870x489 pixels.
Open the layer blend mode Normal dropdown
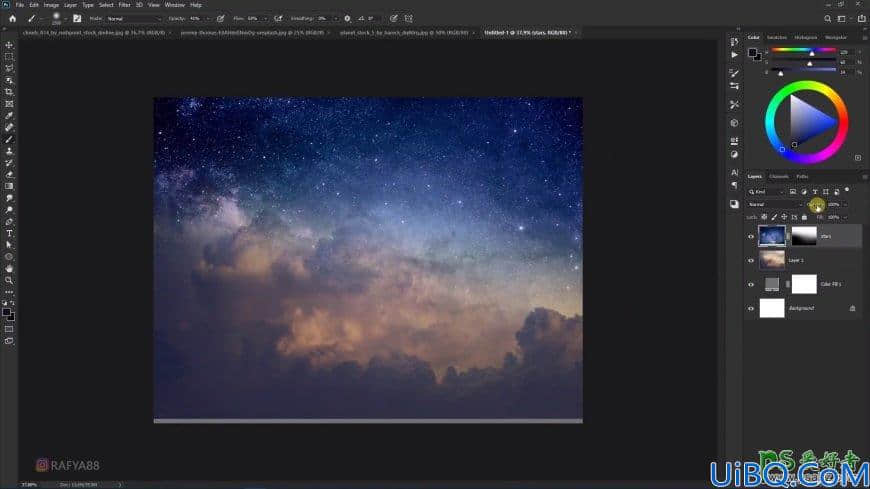point(775,204)
